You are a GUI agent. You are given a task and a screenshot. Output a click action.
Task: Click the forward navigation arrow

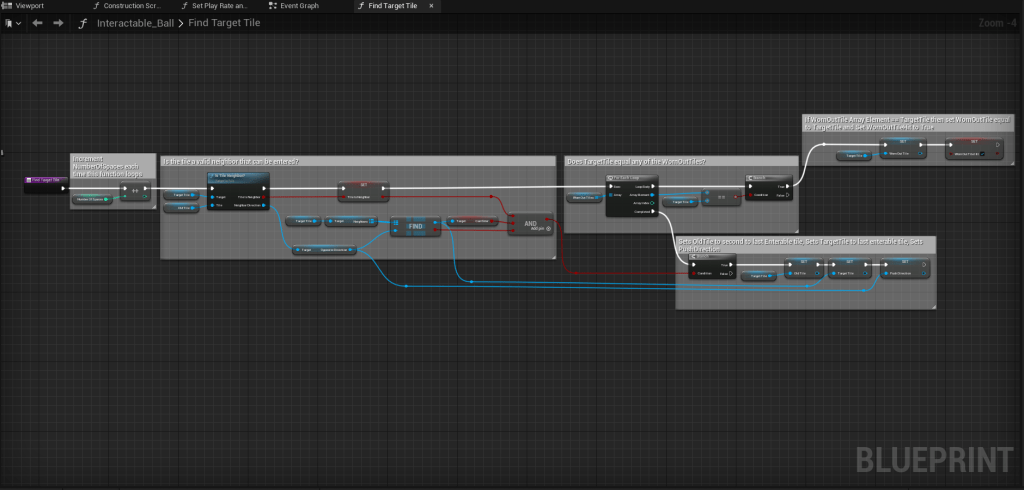[x=59, y=23]
